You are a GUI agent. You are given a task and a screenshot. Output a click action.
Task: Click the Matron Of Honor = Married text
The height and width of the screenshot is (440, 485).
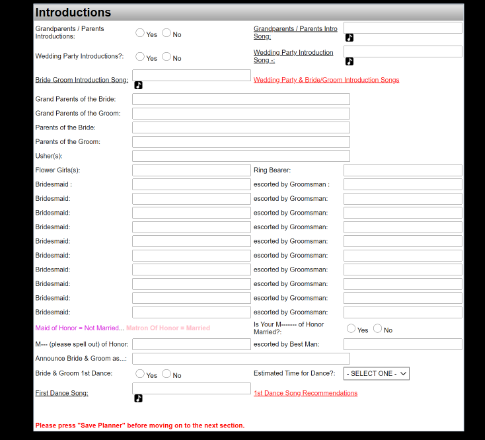(168, 328)
